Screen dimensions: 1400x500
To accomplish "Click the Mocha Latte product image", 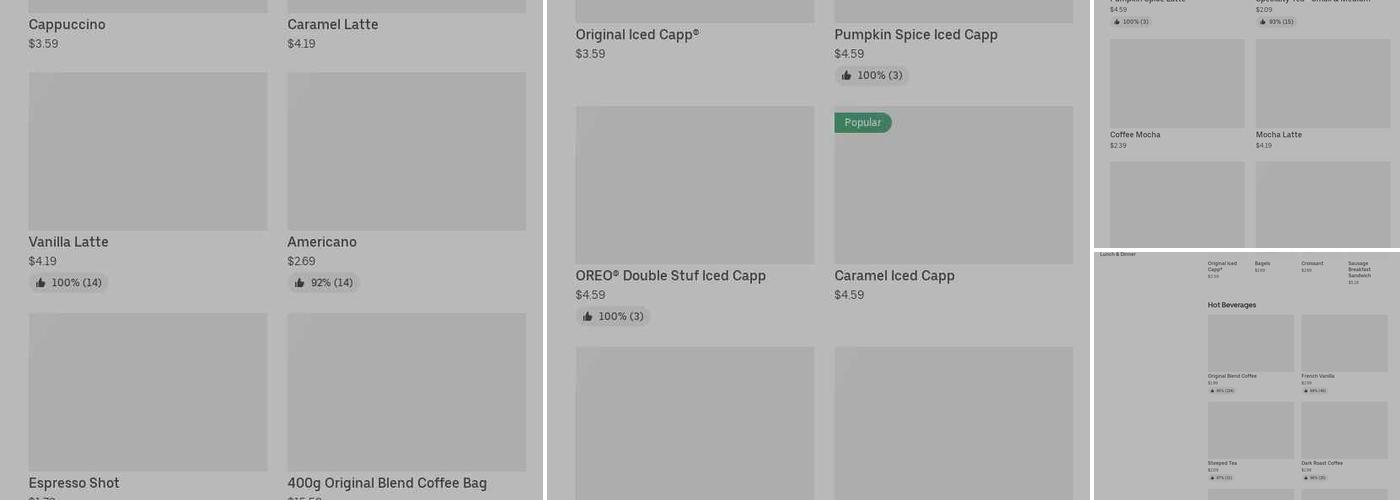I will tap(1323, 84).
